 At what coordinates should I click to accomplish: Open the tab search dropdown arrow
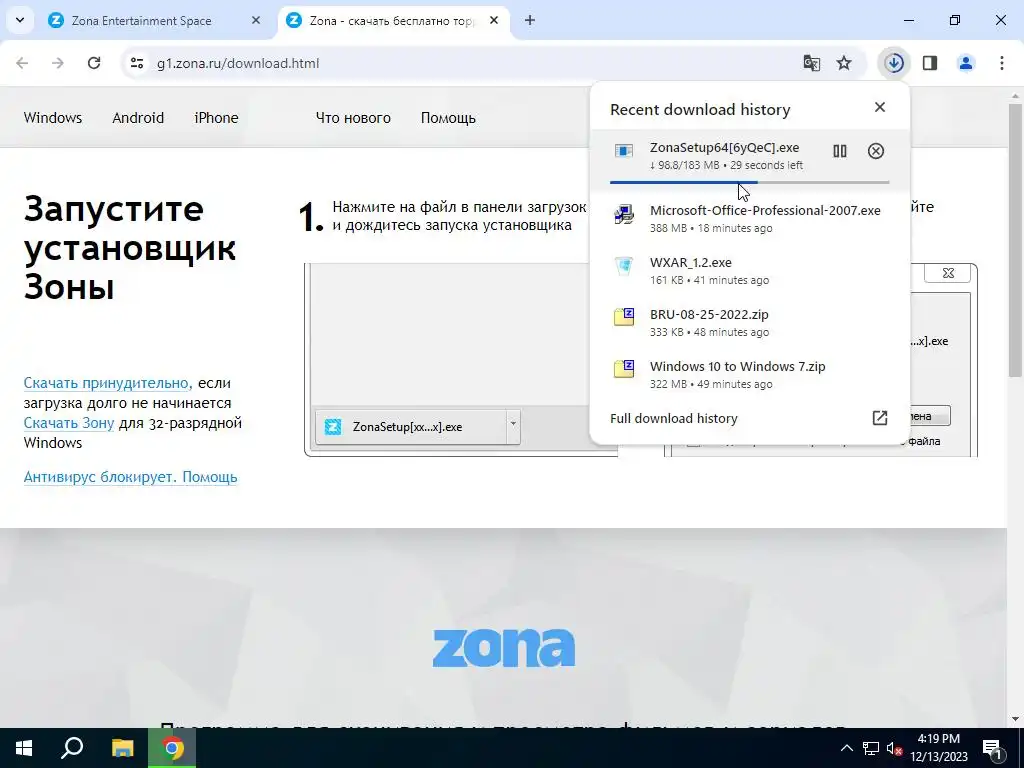tap(20, 20)
